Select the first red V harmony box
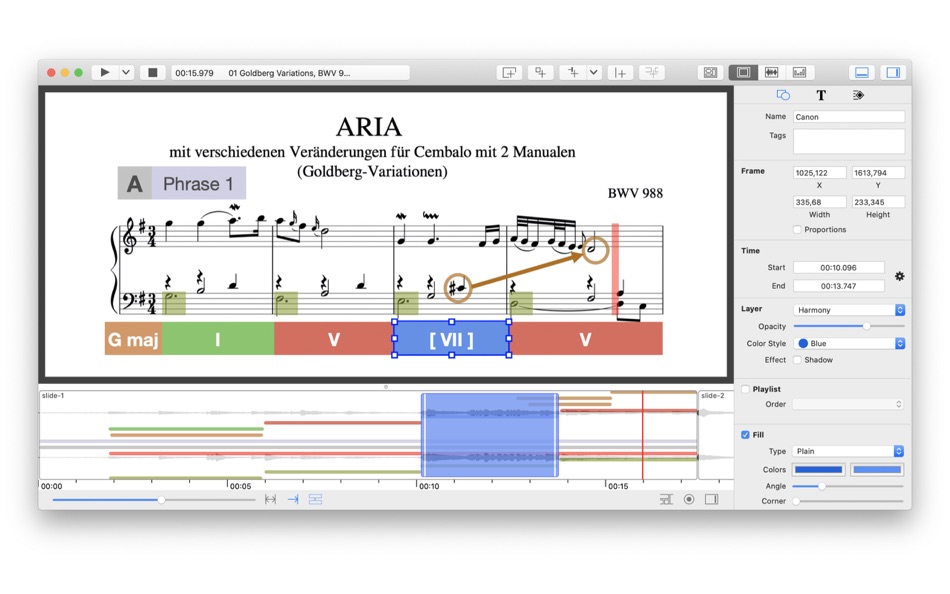 pos(333,339)
